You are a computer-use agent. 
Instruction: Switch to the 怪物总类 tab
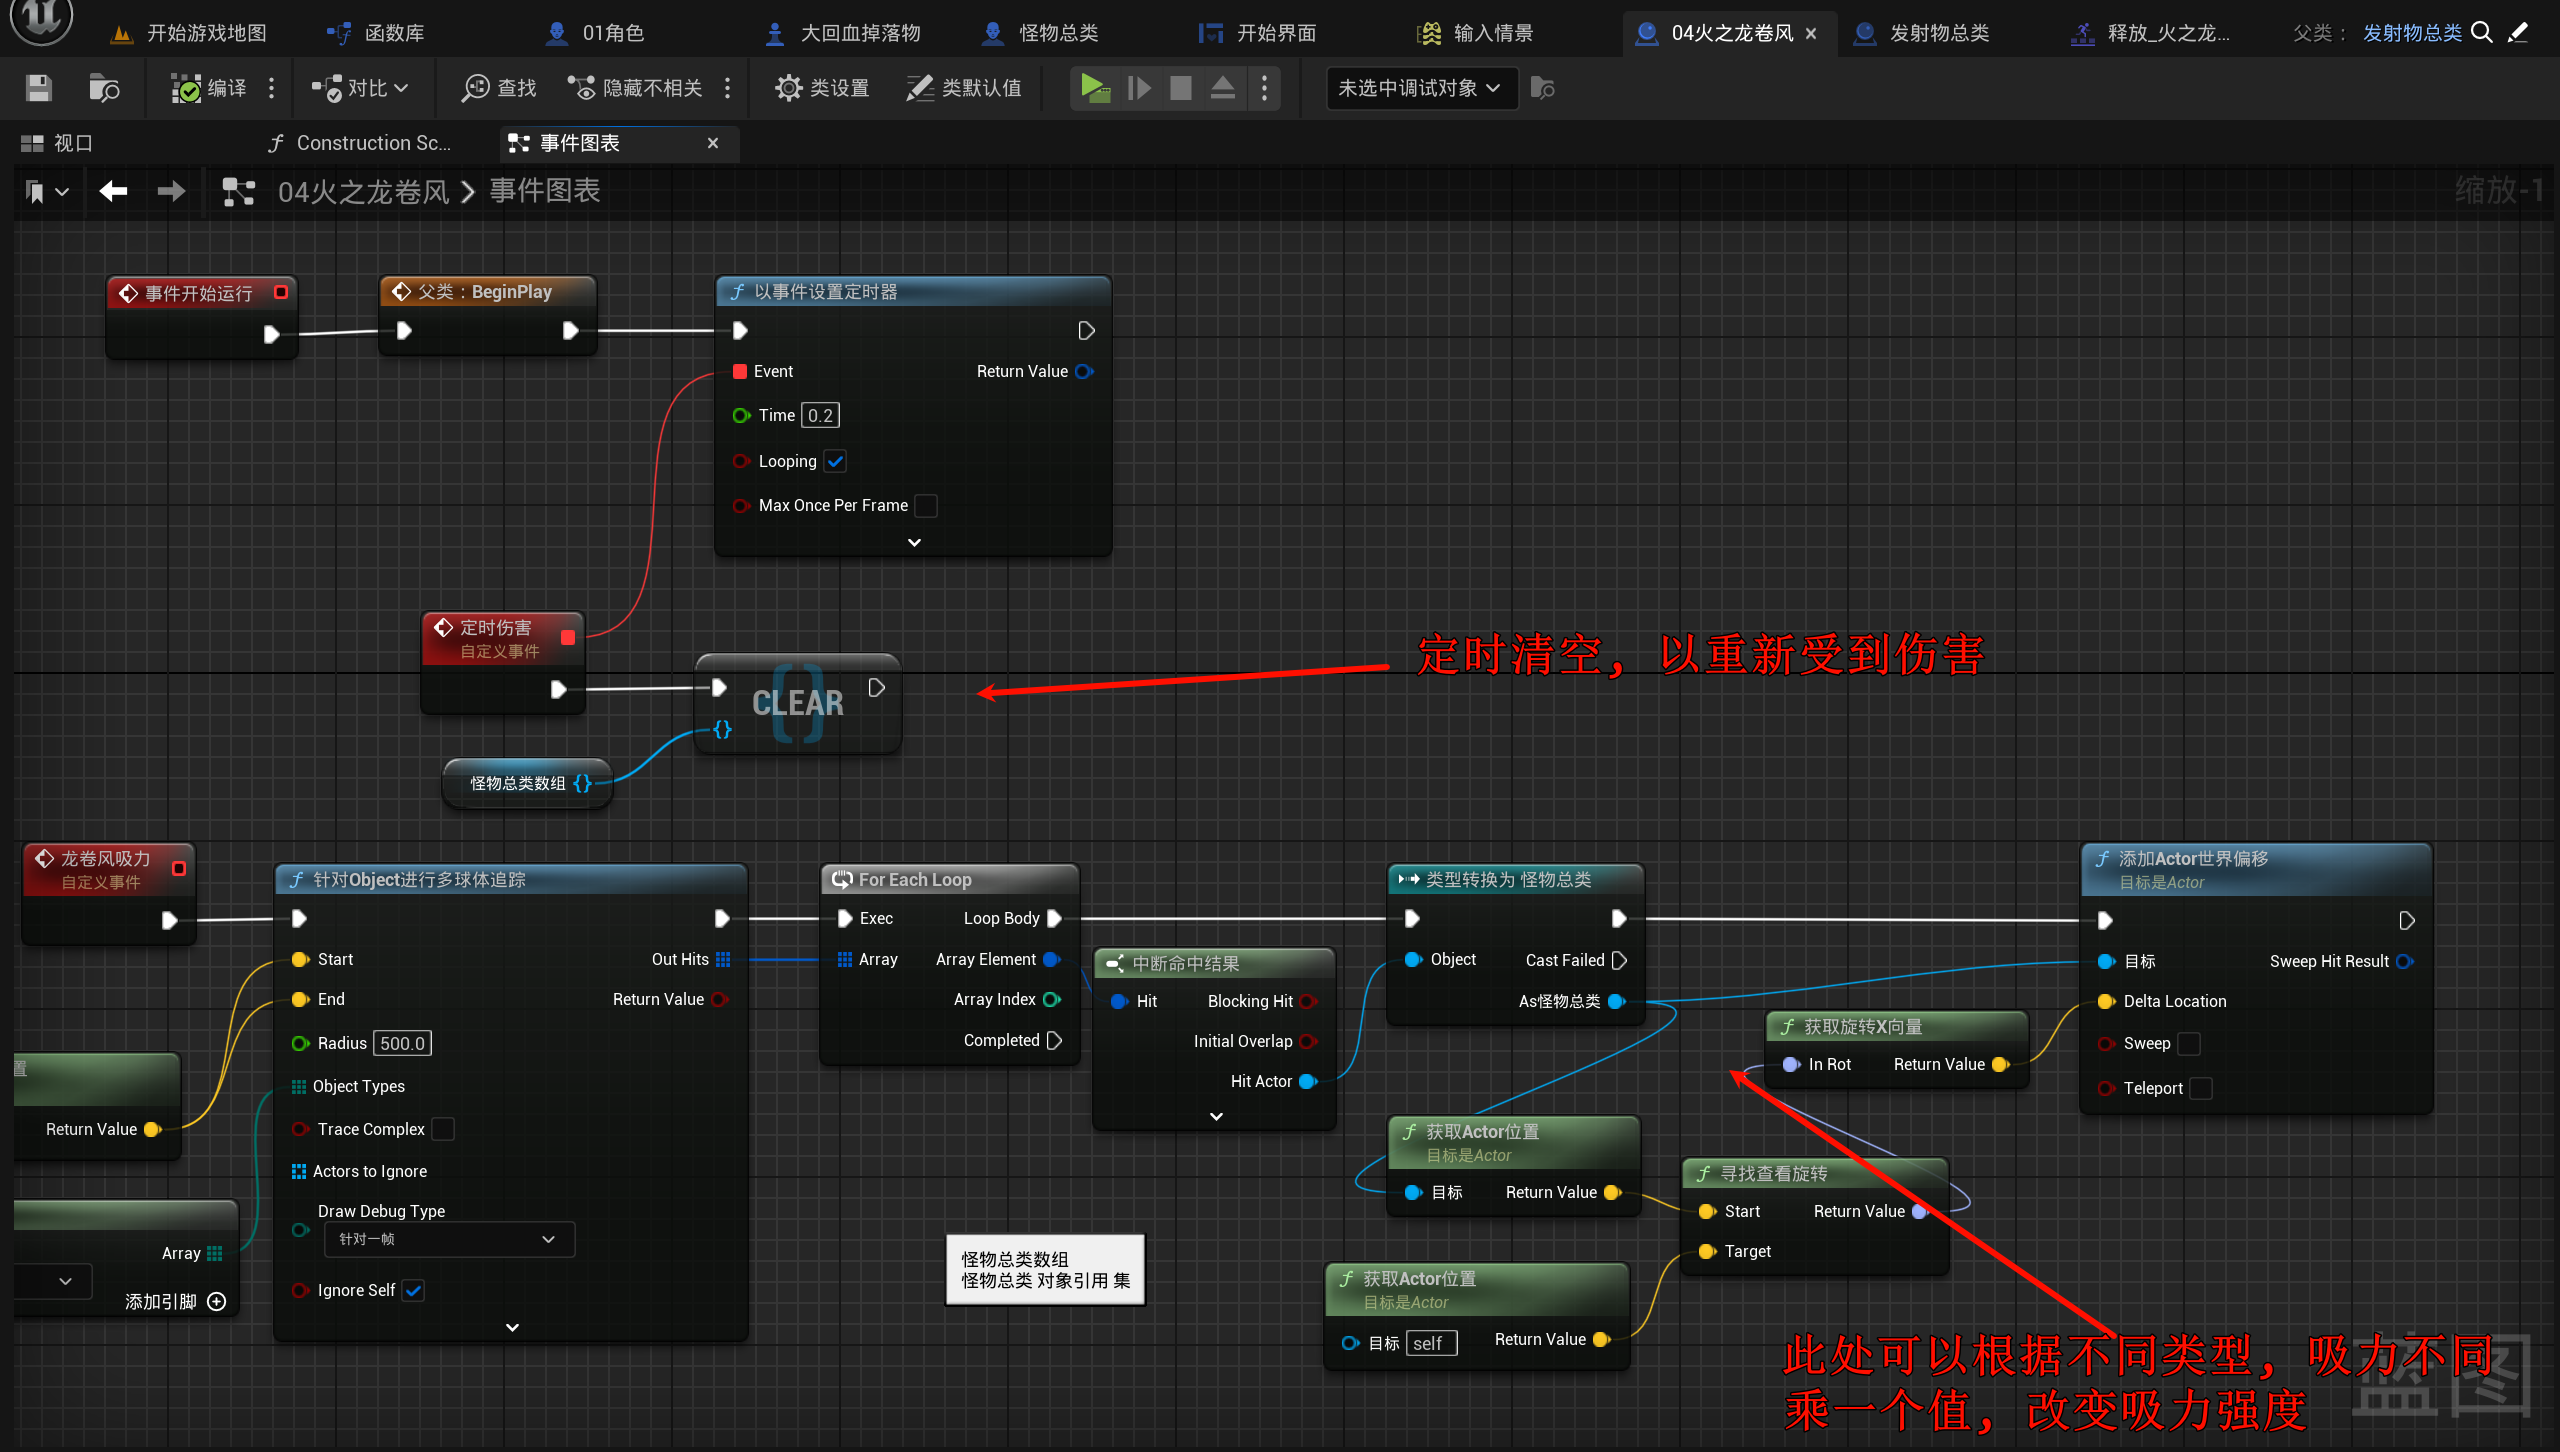click(1042, 33)
